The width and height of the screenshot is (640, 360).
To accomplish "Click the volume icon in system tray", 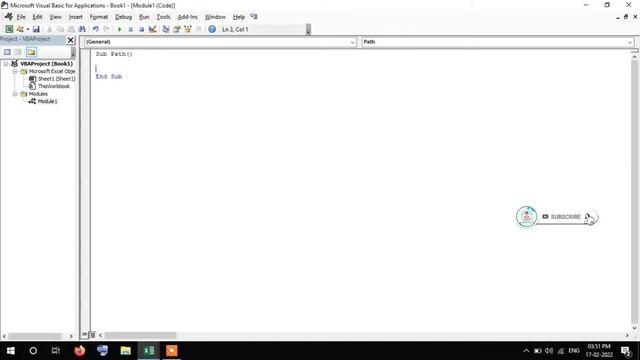I will (549, 351).
